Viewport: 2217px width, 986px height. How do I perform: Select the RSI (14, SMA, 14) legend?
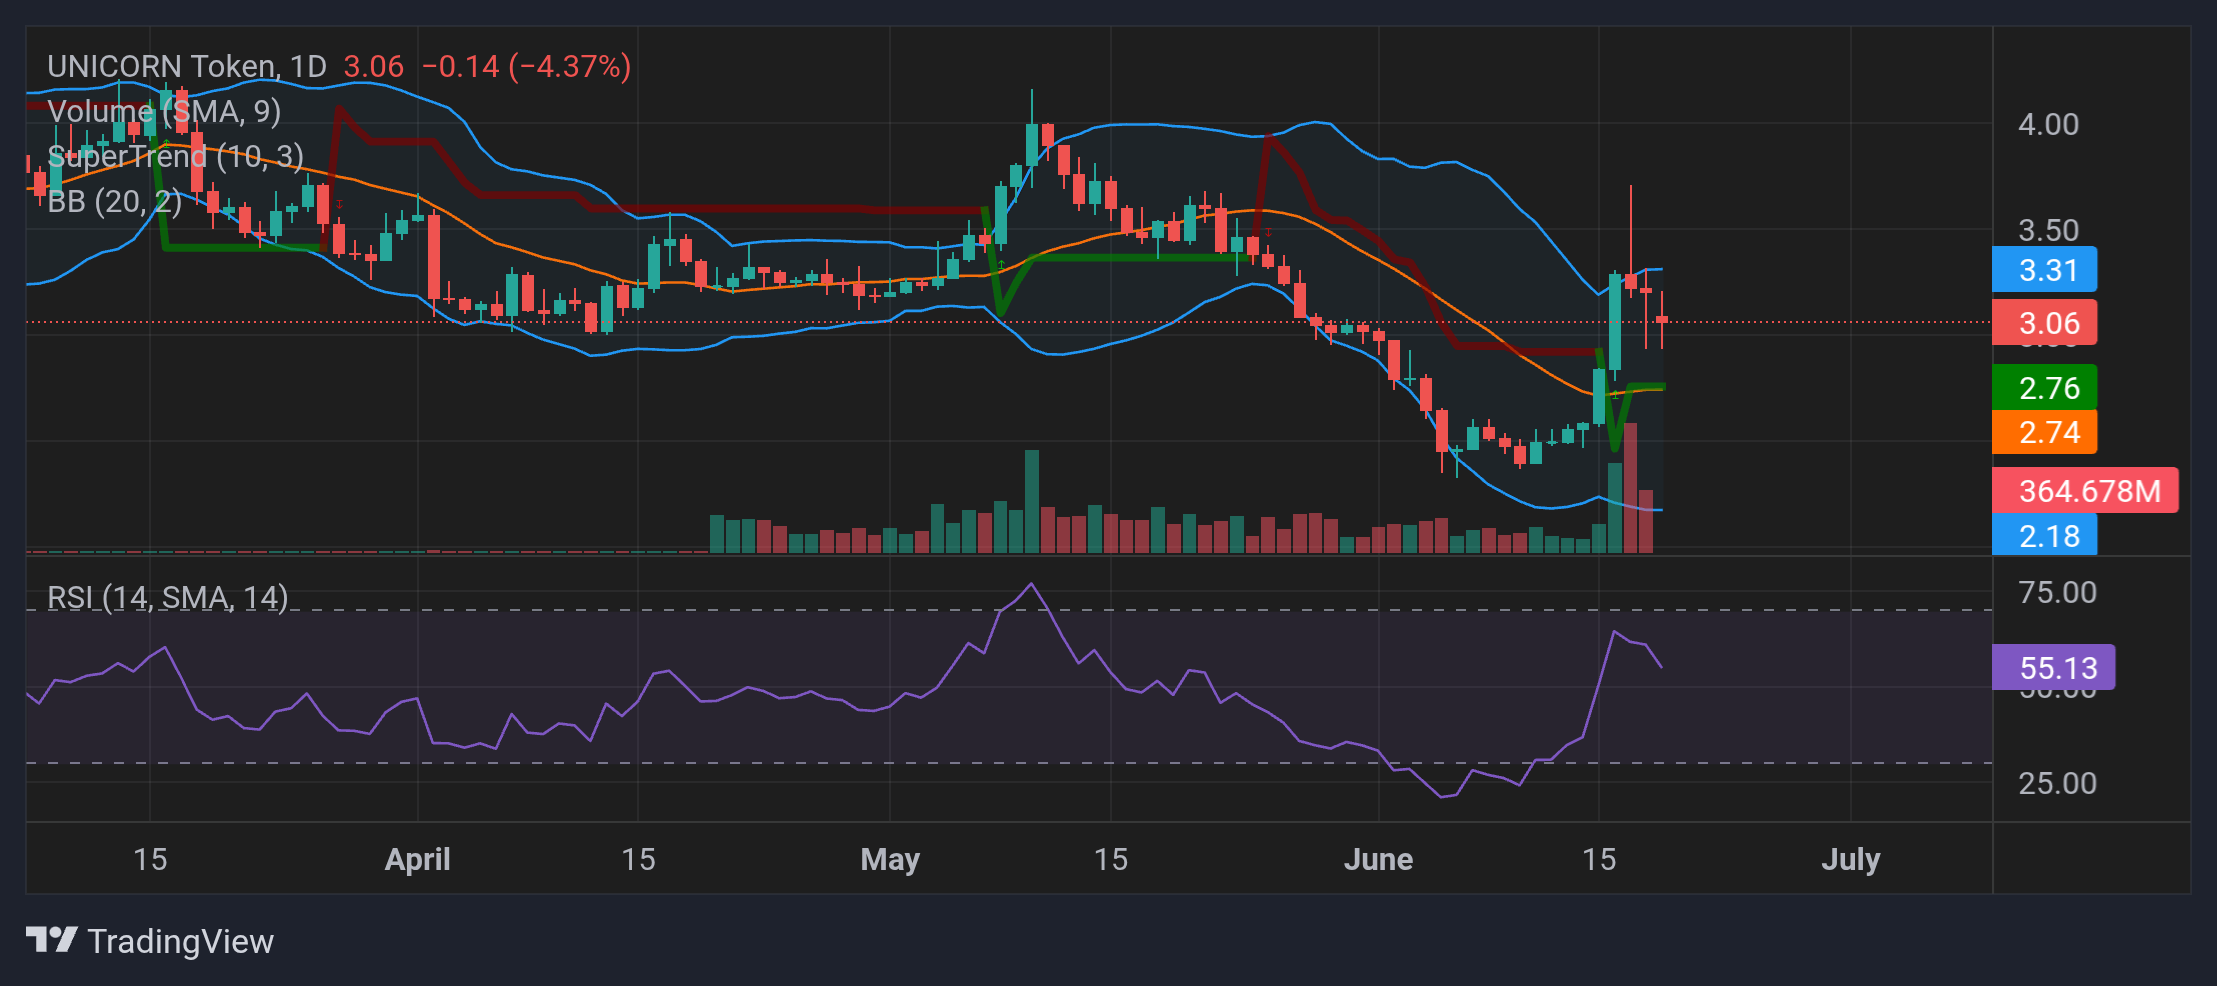(168, 597)
